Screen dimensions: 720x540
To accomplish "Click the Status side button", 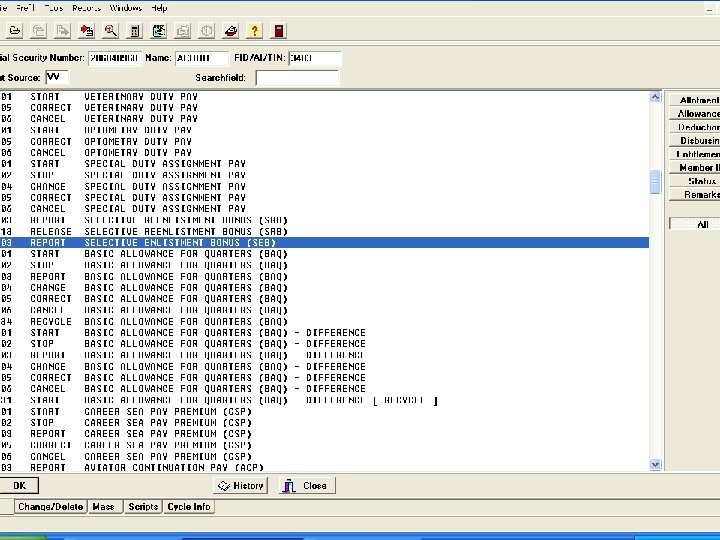I will pos(695,181).
